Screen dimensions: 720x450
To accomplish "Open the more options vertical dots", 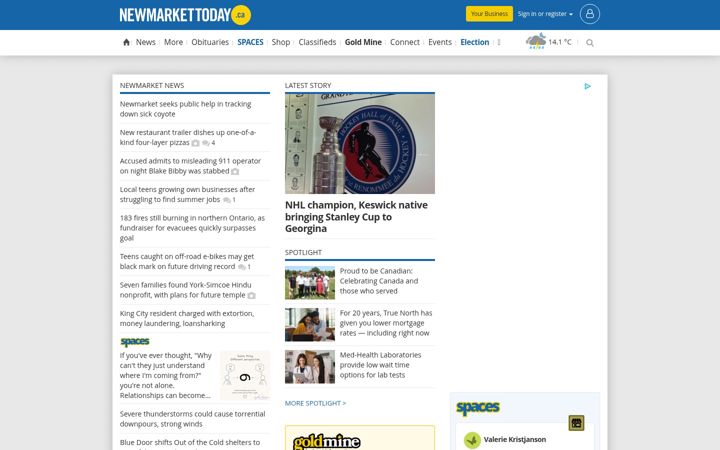I will click(499, 42).
